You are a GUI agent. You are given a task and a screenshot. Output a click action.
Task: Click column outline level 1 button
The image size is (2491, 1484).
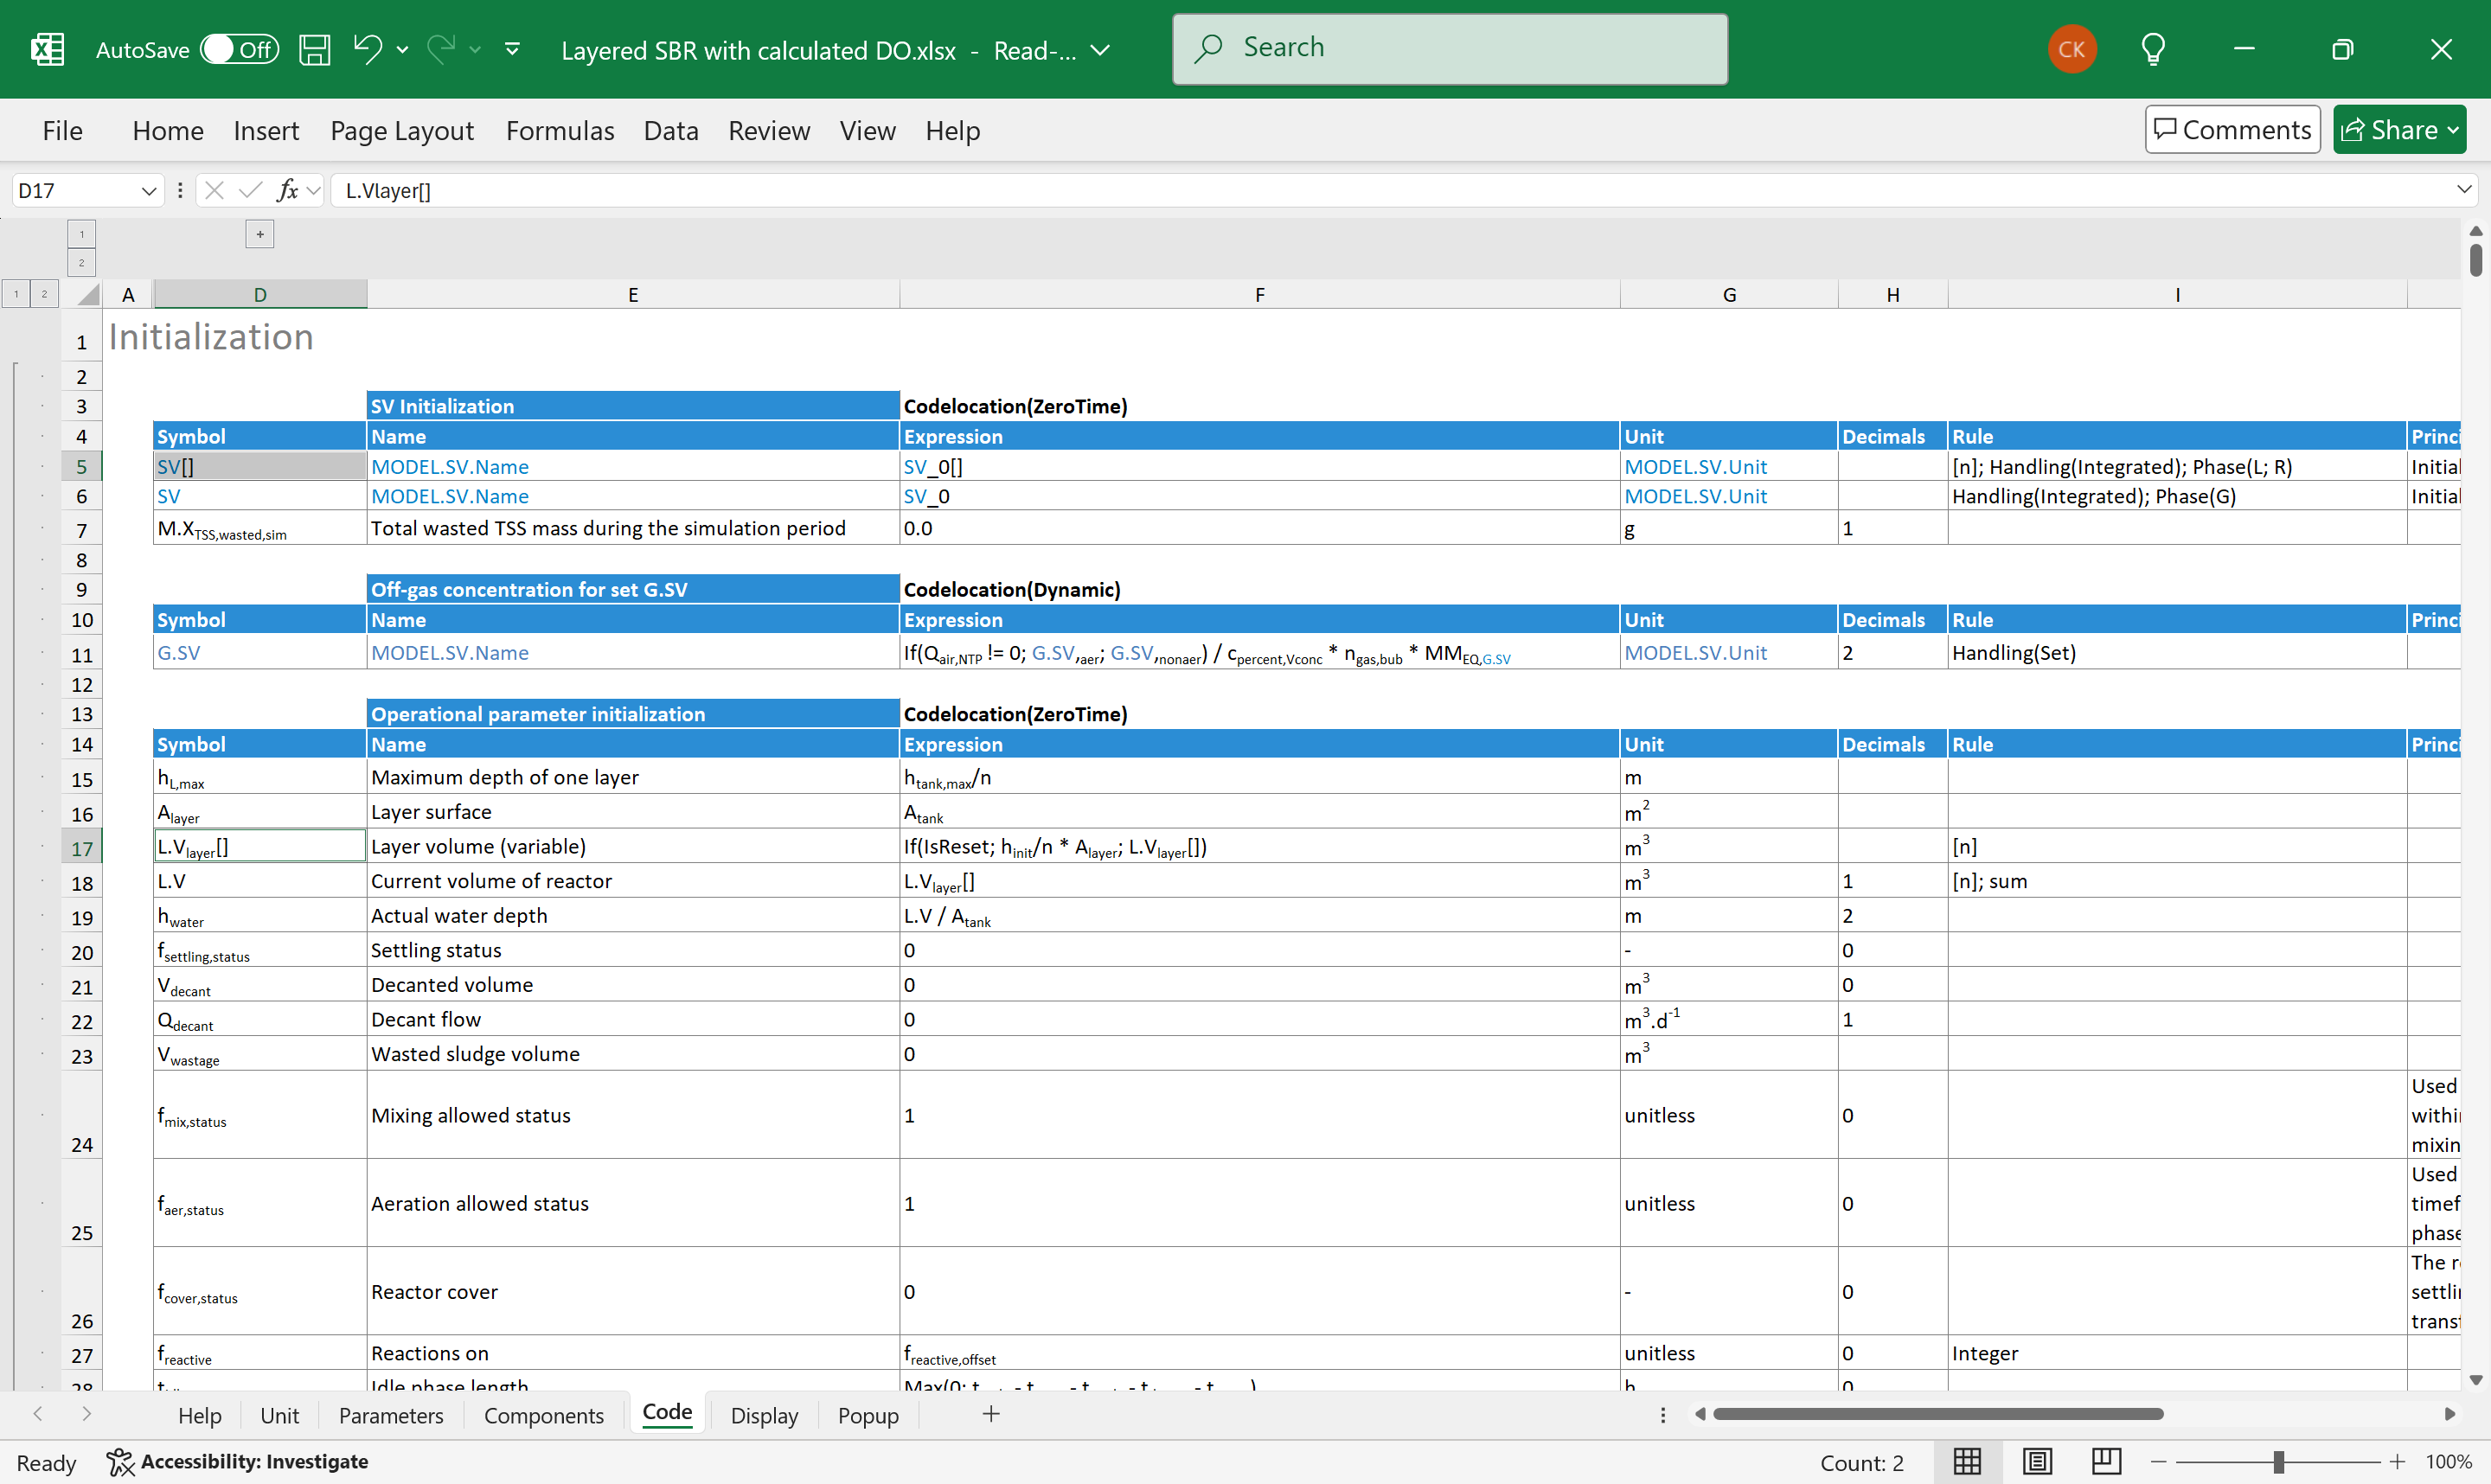click(x=82, y=234)
